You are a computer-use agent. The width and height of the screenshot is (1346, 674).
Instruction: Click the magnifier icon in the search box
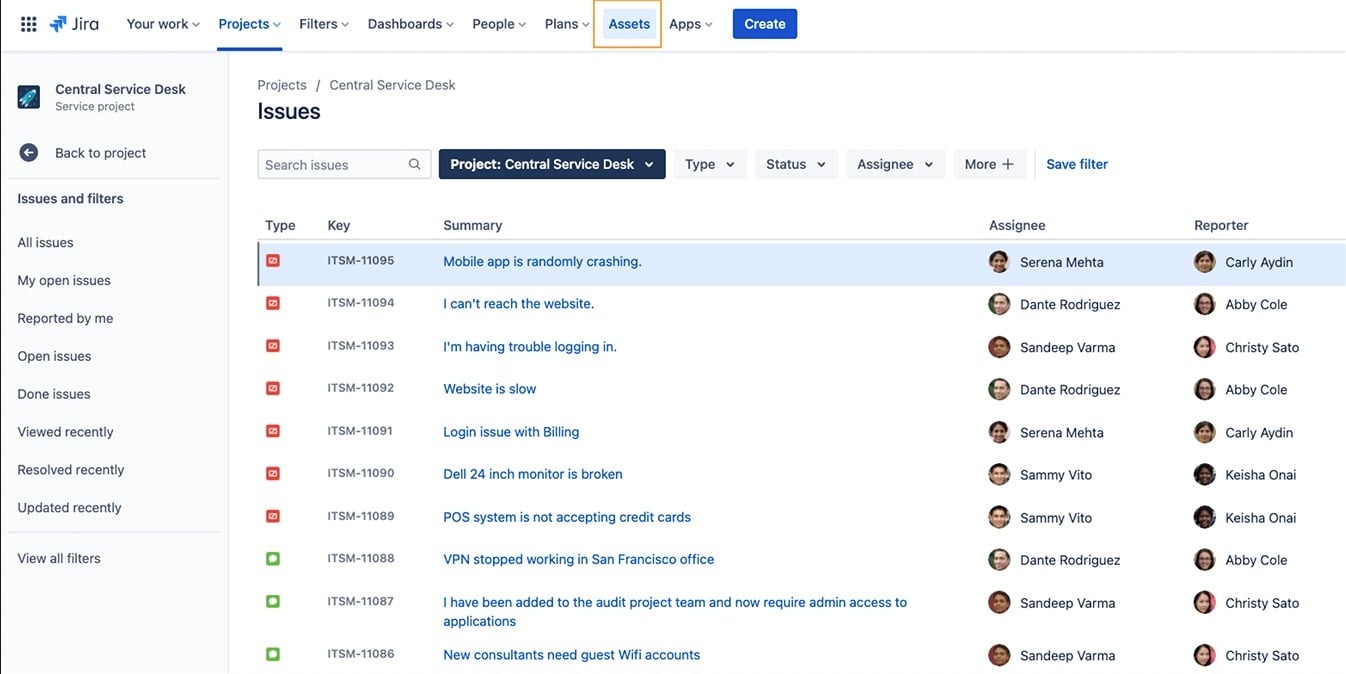click(414, 163)
